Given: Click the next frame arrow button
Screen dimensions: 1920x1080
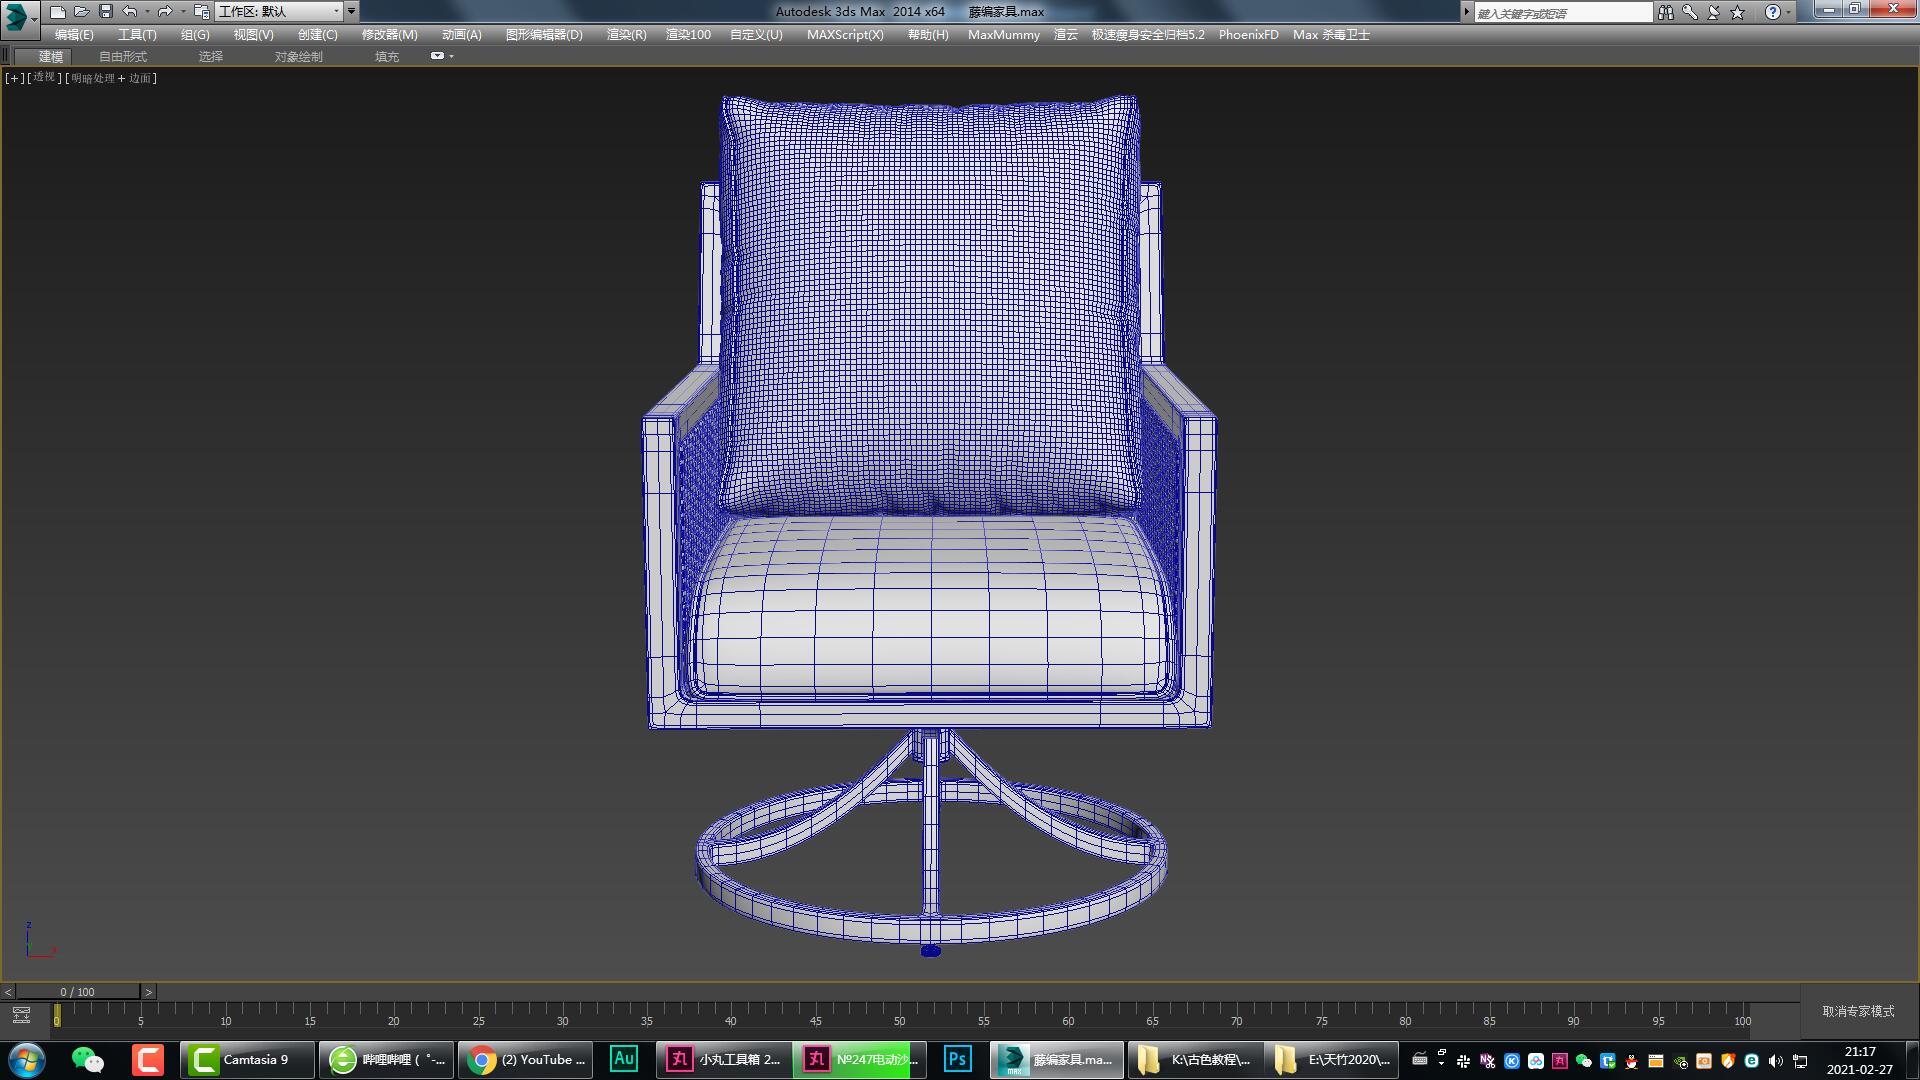Looking at the screenshot, I should (x=150, y=992).
